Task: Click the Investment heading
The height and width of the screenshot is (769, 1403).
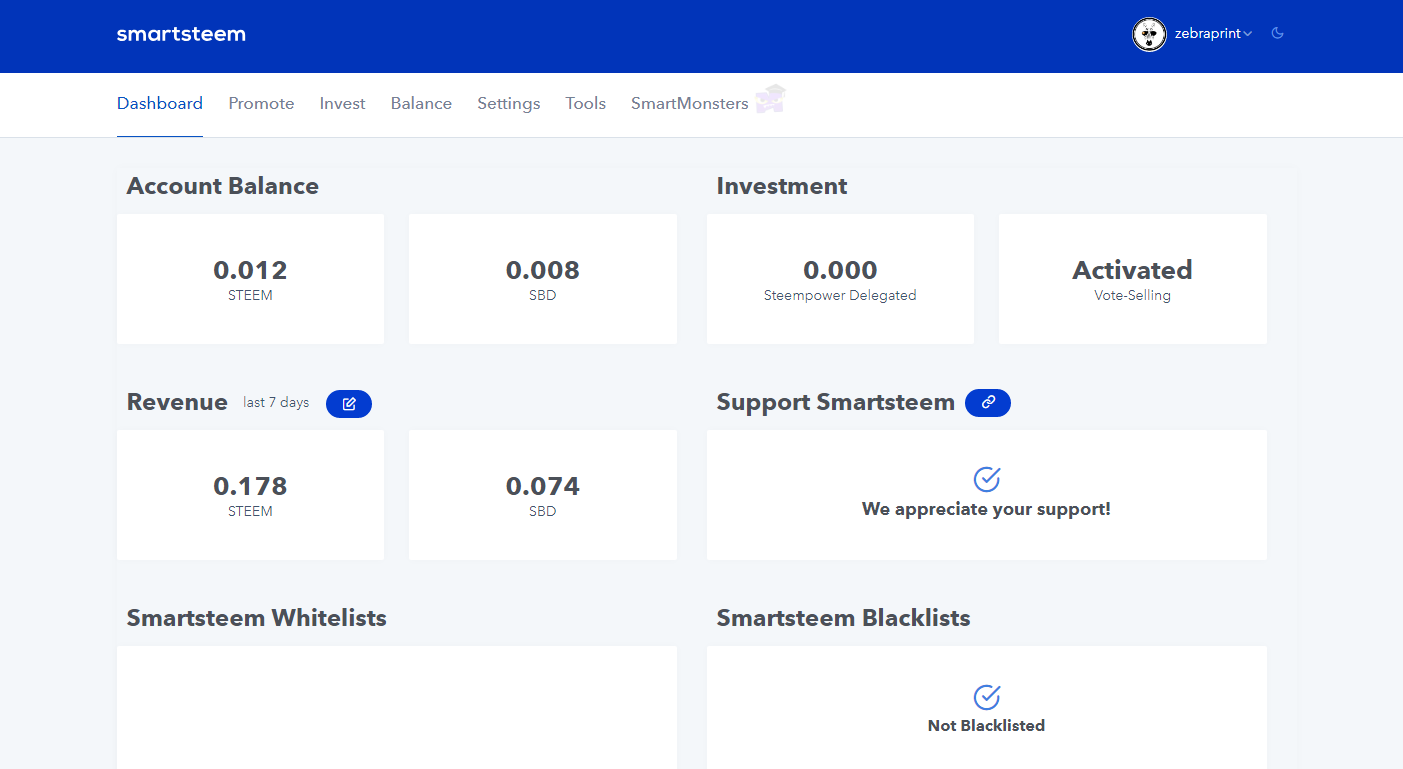Action: [x=782, y=186]
